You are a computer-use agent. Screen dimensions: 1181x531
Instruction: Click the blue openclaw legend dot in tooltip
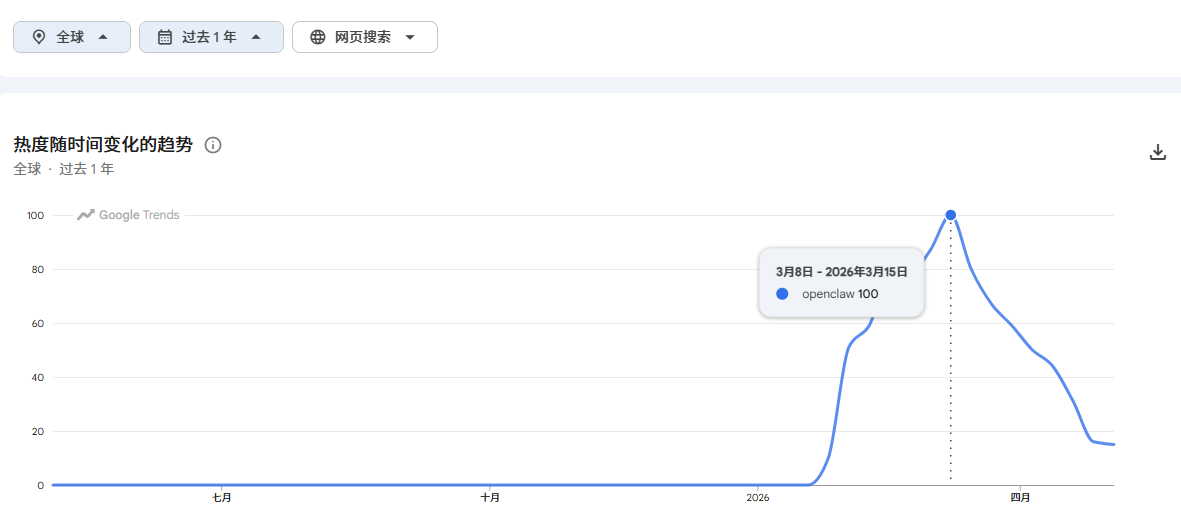pyautogui.click(x=782, y=294)
